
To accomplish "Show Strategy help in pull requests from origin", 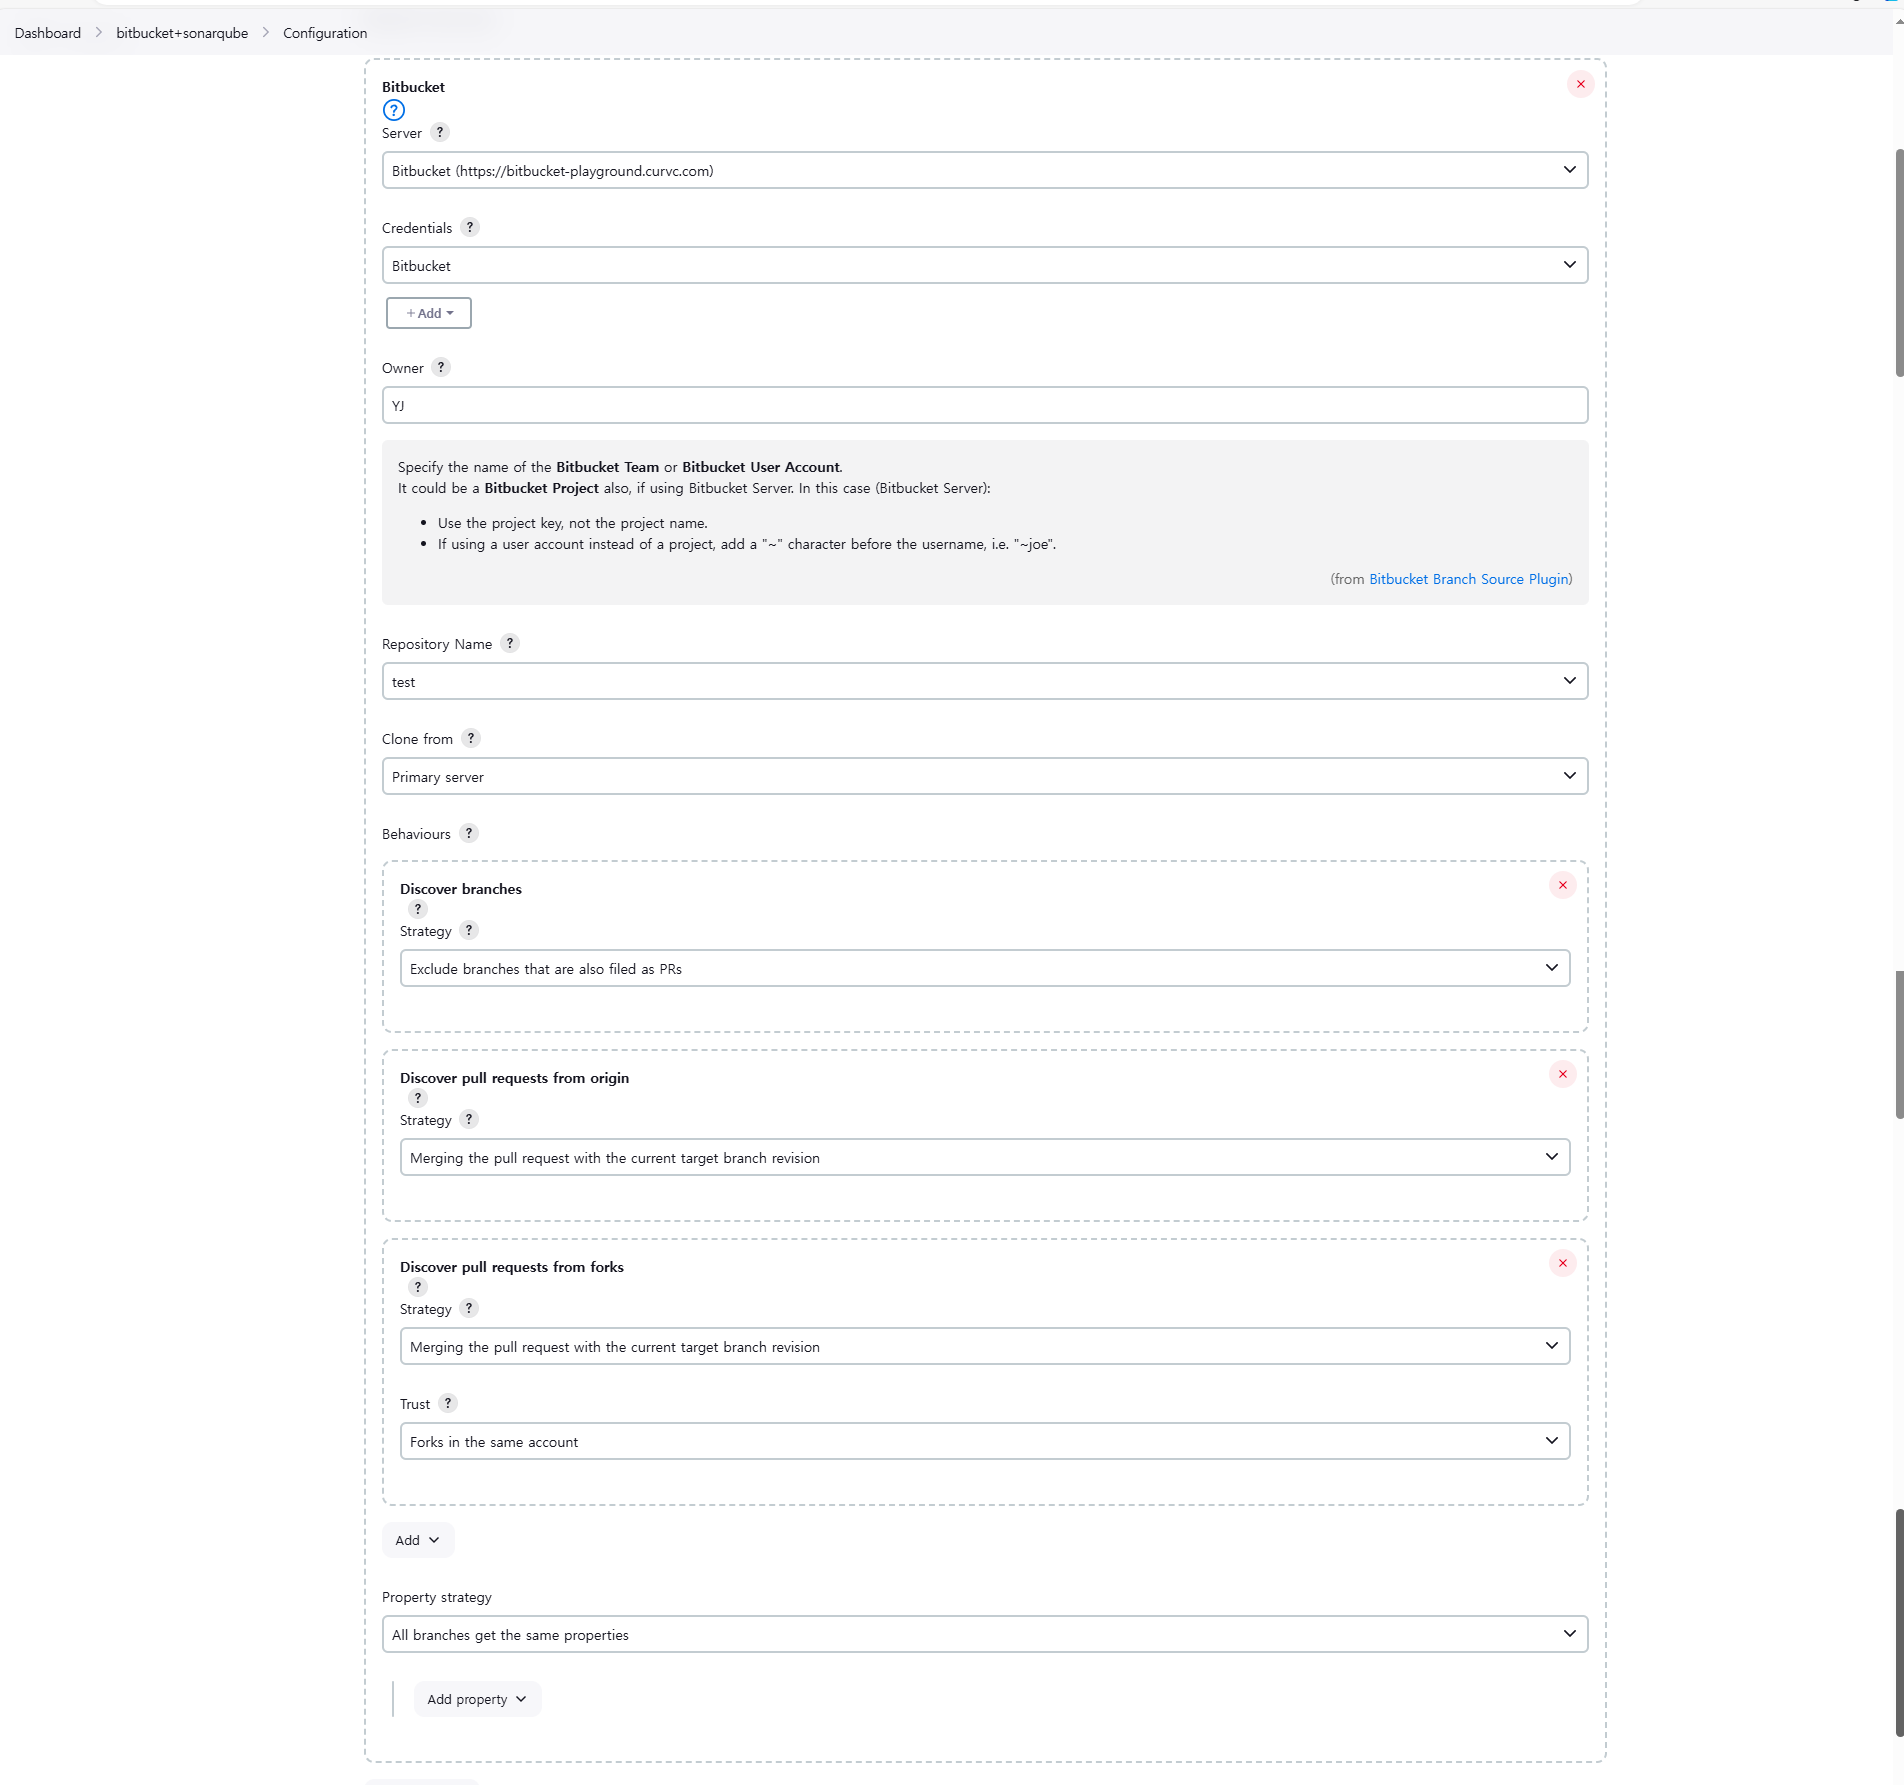I will pos(469,1119).
